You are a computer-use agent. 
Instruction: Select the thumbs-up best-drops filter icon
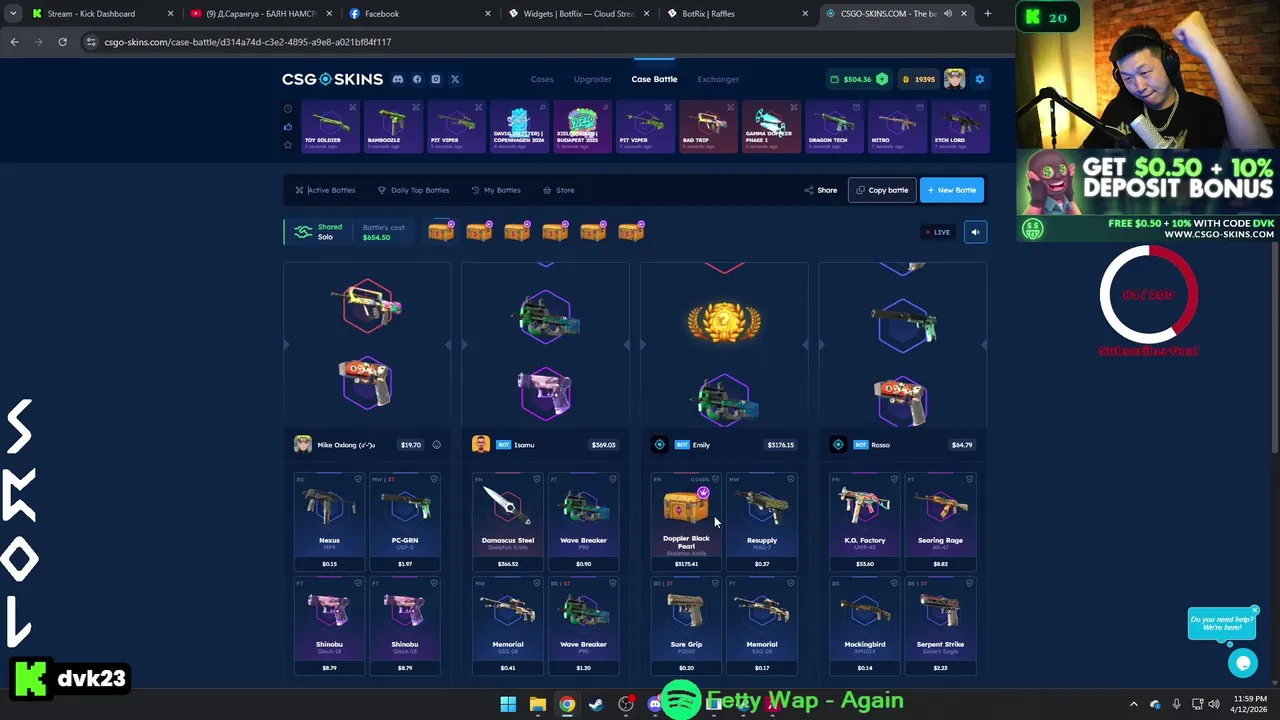[x=288, y=127]
